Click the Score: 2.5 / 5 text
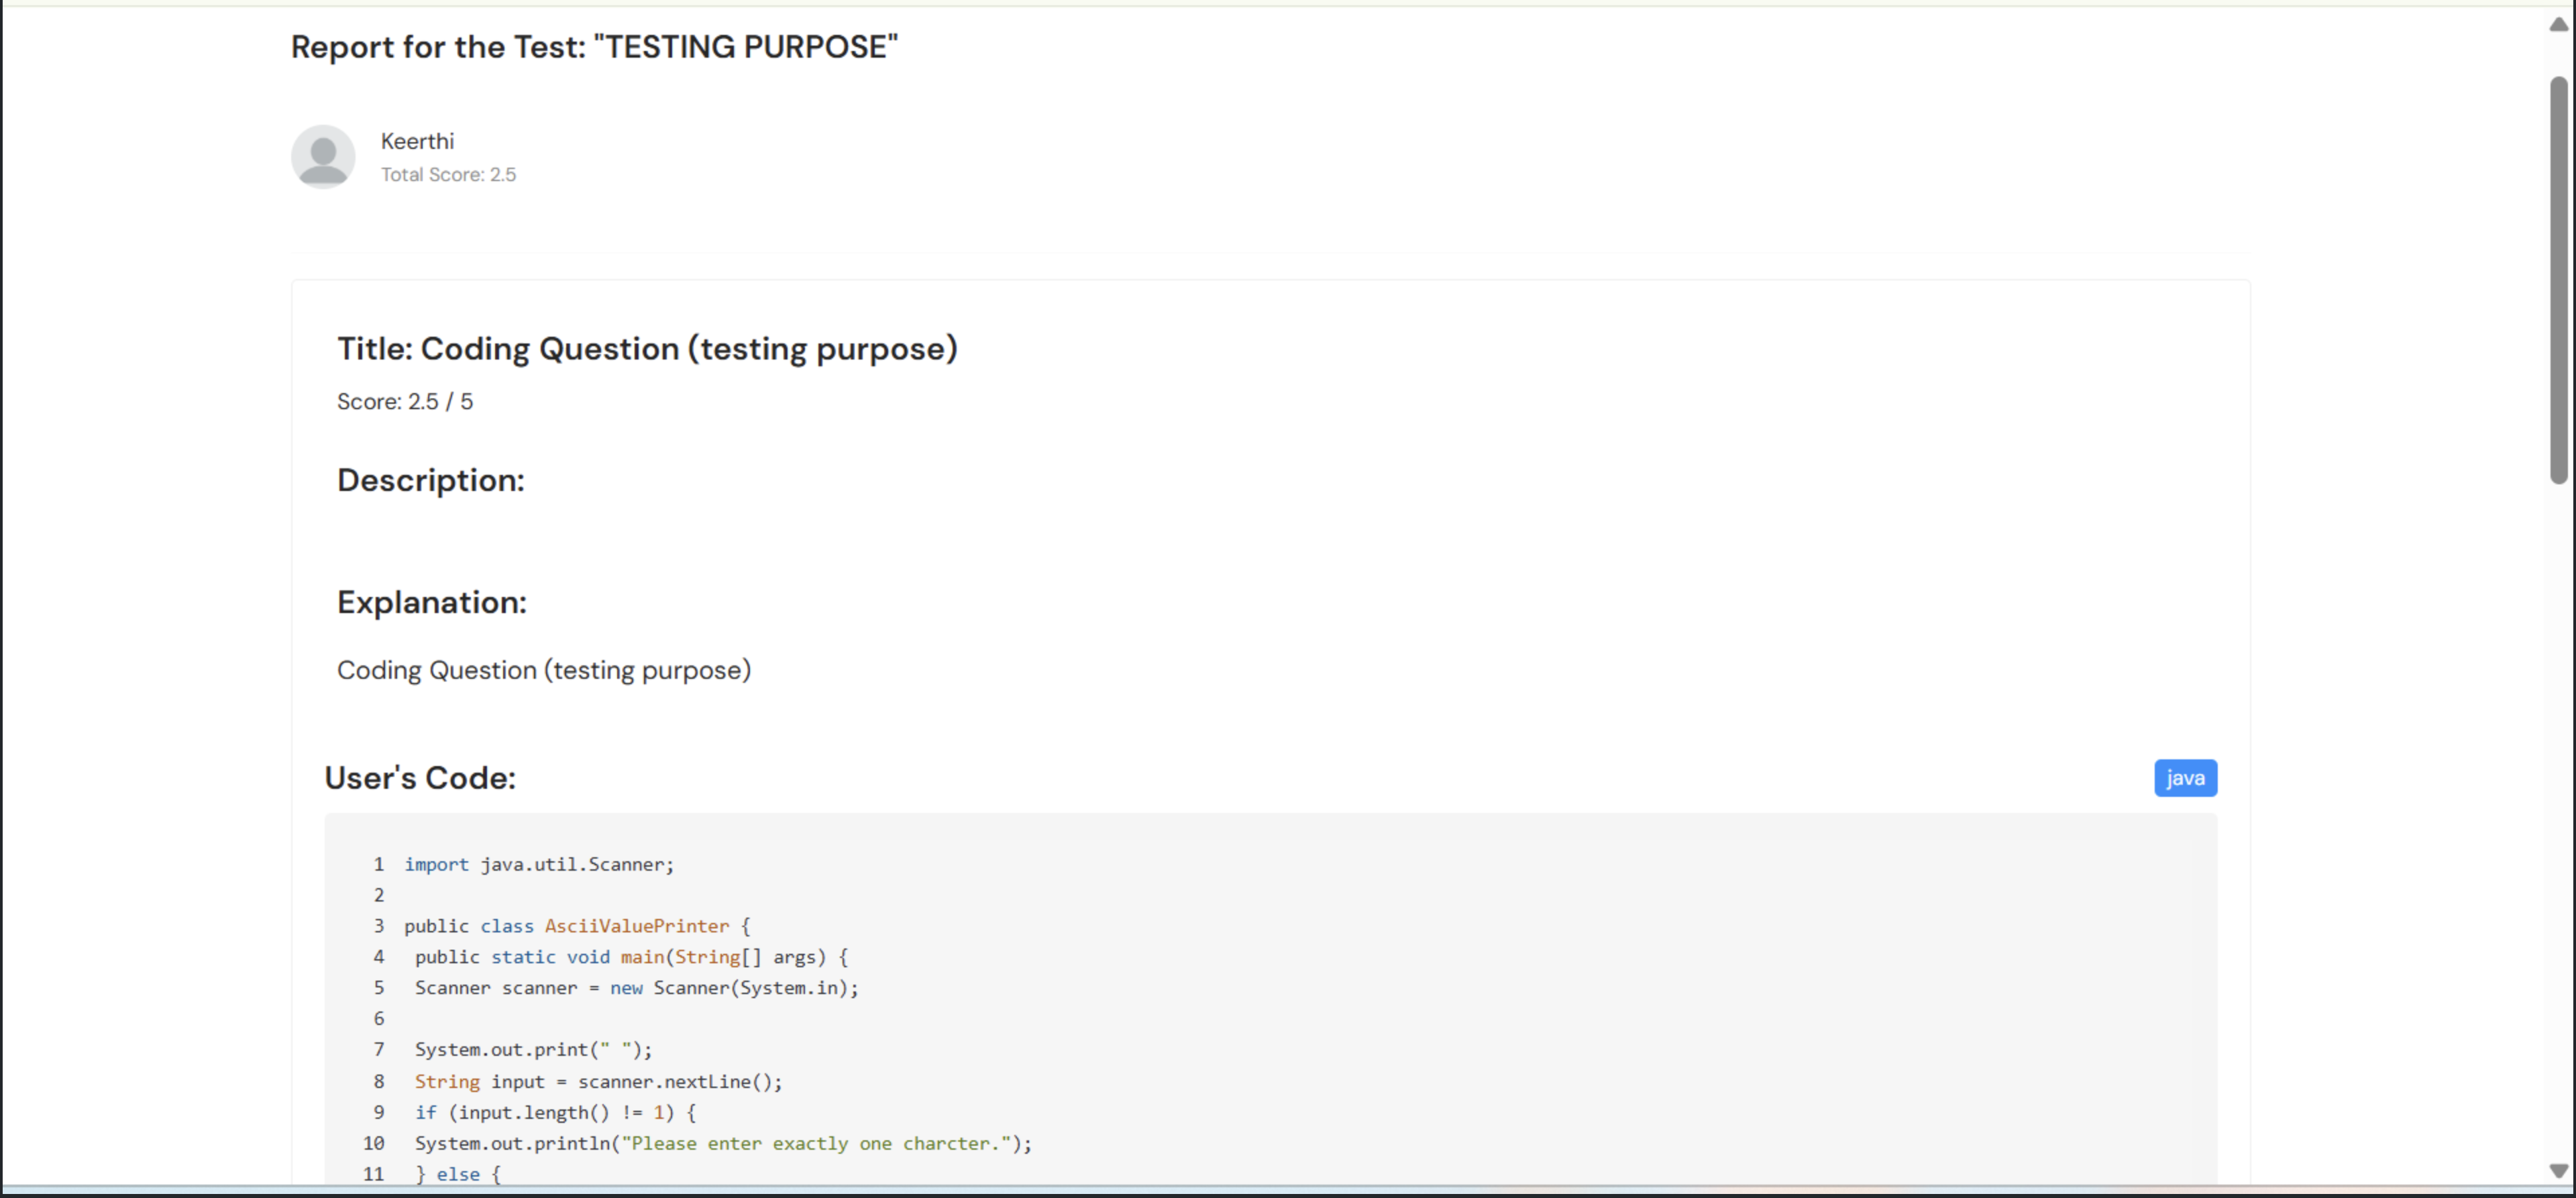Screen dimensions: 2576x1198 [x=405, y=402]
